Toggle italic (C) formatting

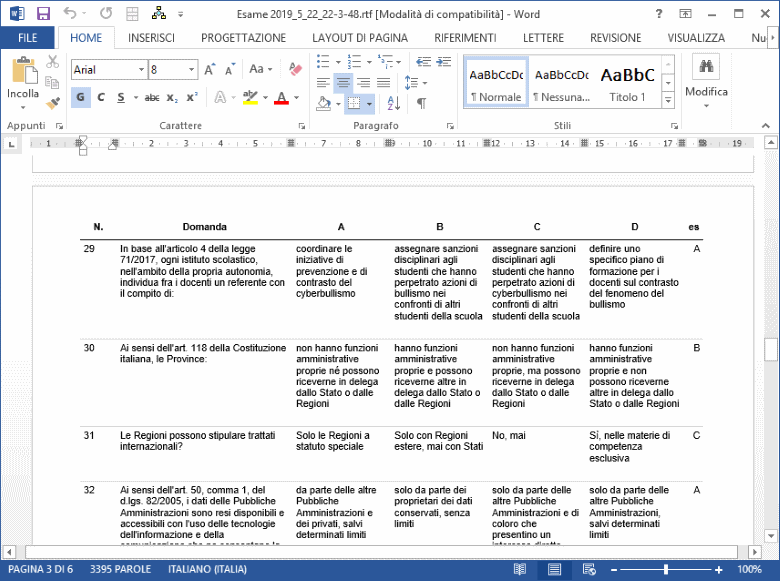[x=101, y=98]
